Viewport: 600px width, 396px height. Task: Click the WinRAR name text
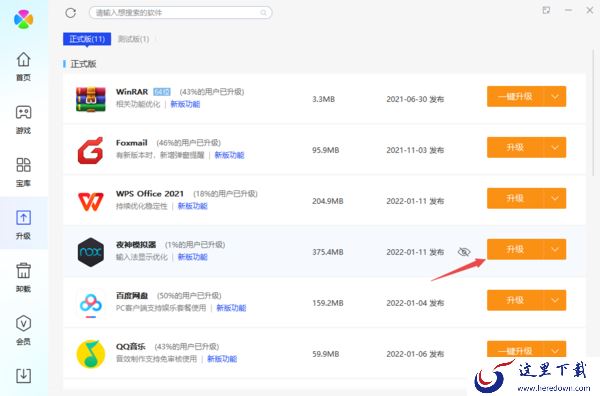(132, 92)
